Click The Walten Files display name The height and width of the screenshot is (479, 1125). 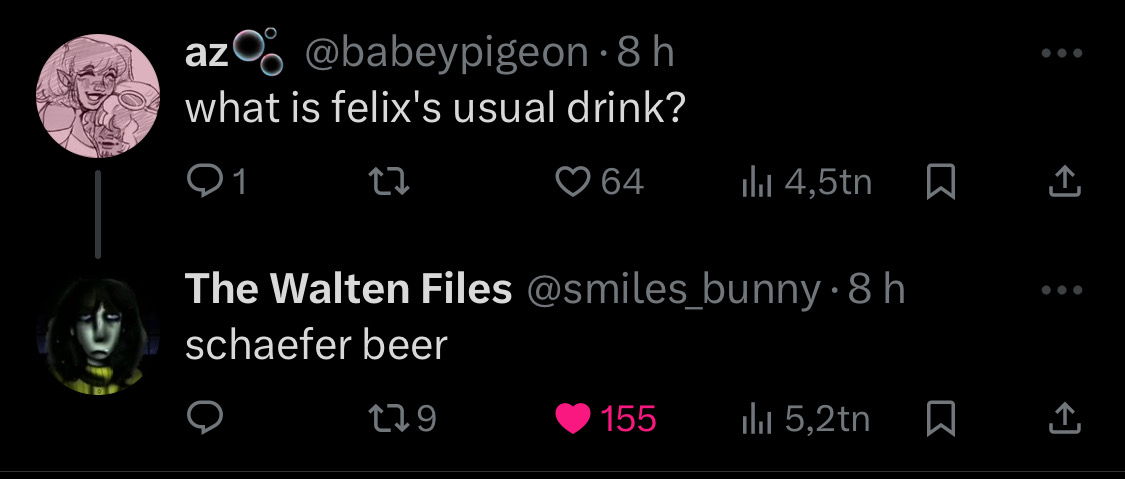pos(348,290)
